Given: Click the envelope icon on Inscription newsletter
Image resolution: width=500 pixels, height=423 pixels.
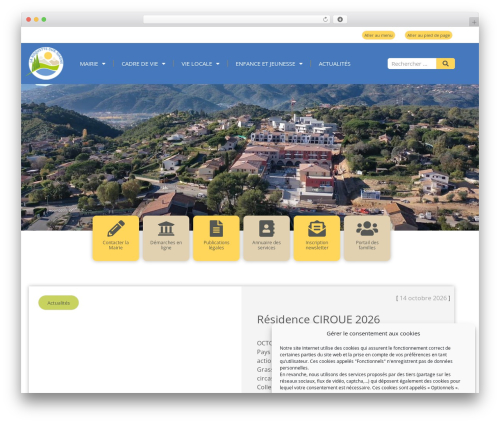Looking at the screenshot, I should (317, 229).
